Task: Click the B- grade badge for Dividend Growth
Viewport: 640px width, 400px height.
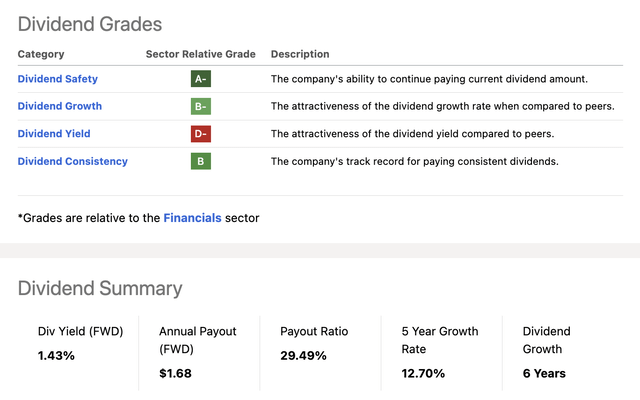Action: pos(201,106)
